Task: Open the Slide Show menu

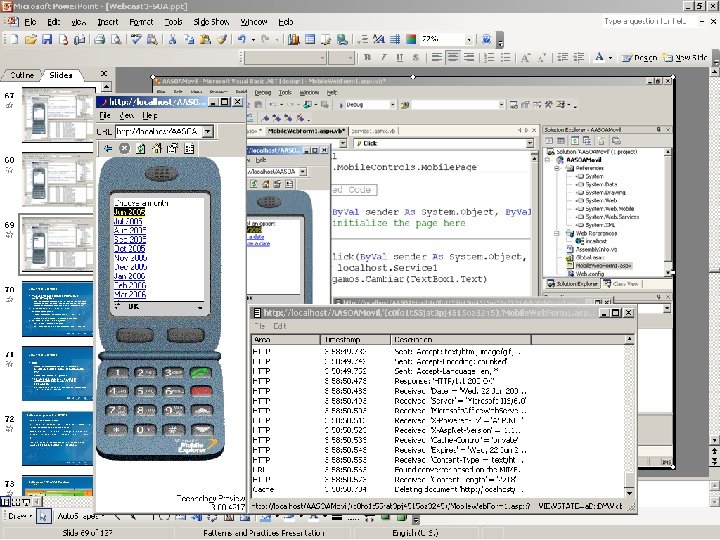Action: click(211, 22)
